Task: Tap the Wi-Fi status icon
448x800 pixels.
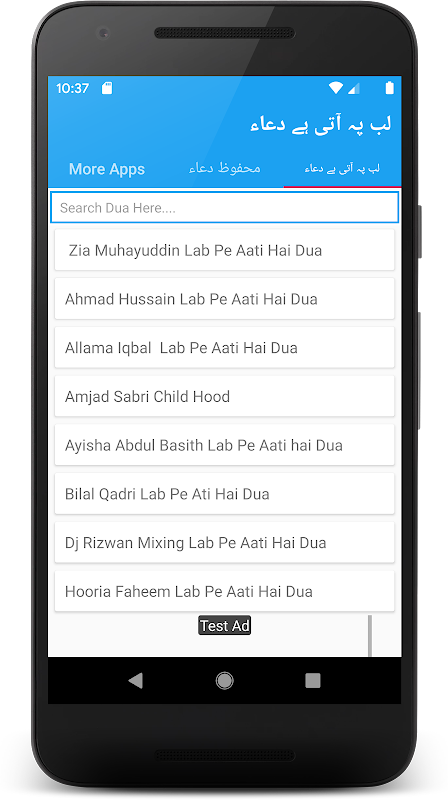Action: tap(335, 88)
